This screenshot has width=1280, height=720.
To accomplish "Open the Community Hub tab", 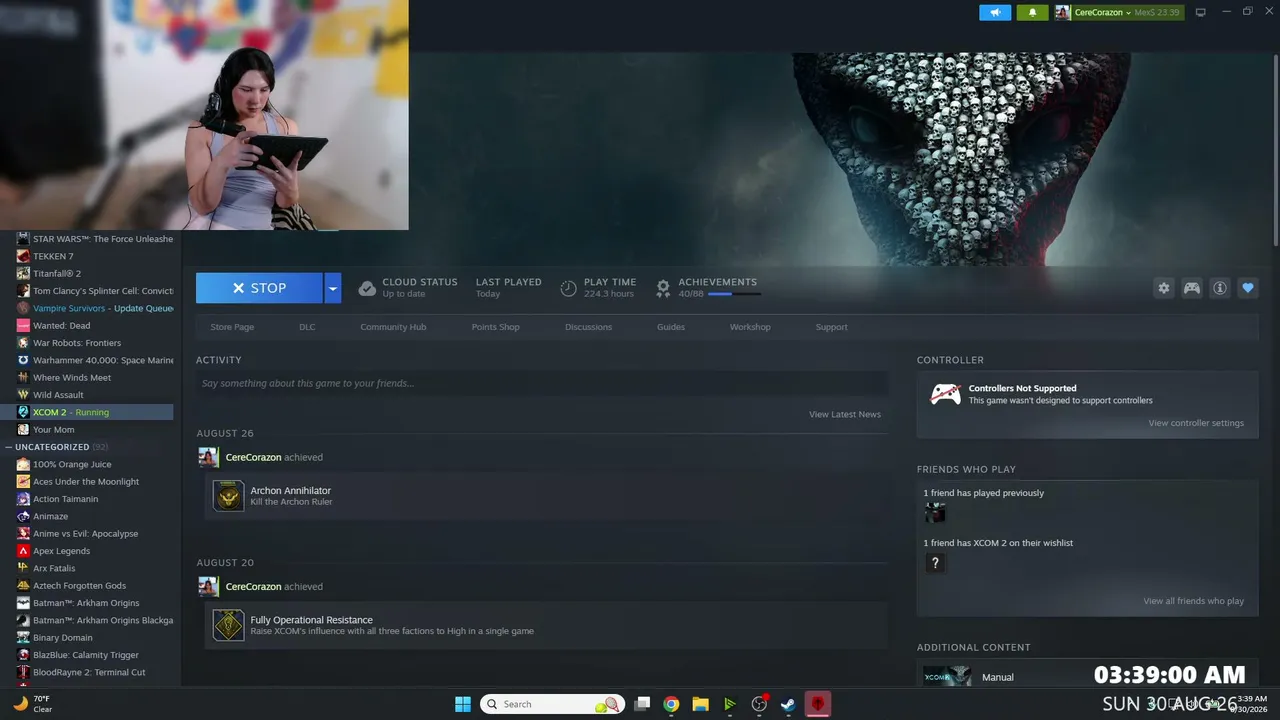I will 393,327.
